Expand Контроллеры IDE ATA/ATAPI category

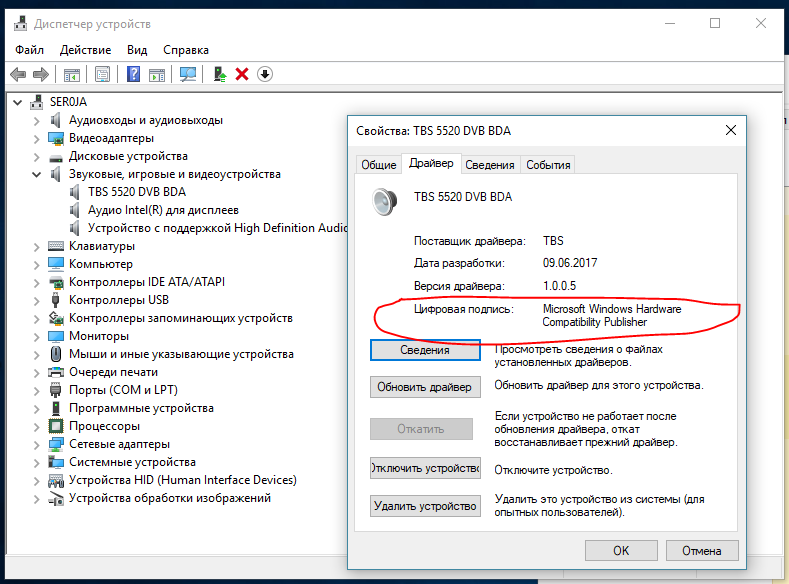click(x=36, y=283)
